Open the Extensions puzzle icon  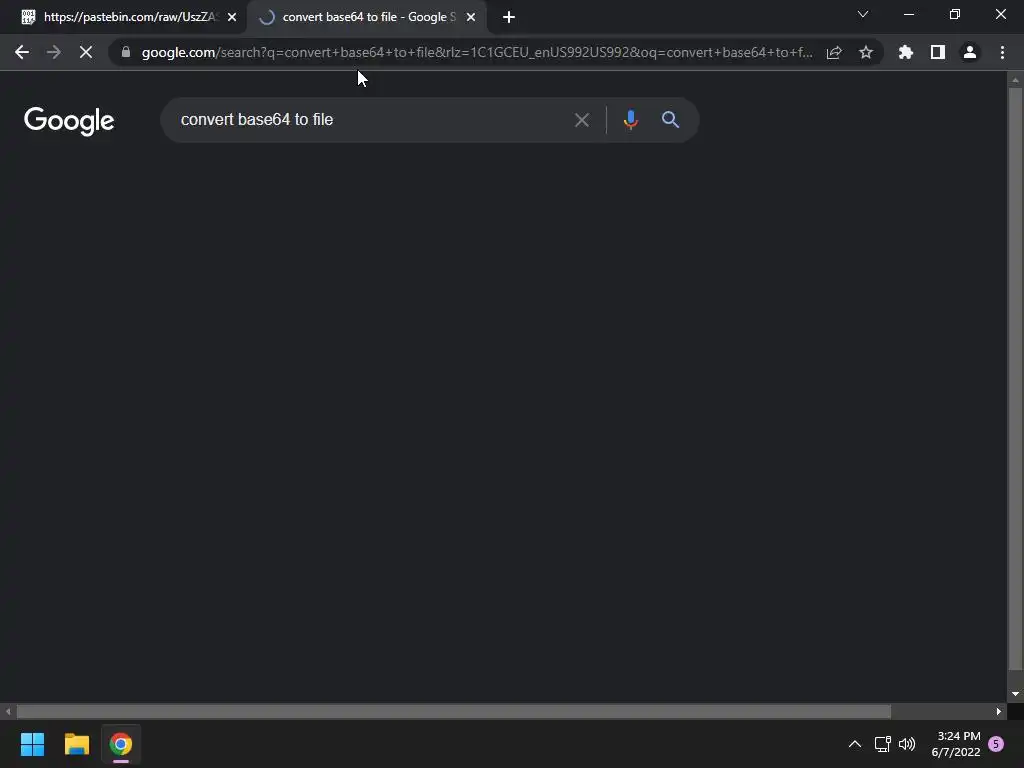coord(906,52)
